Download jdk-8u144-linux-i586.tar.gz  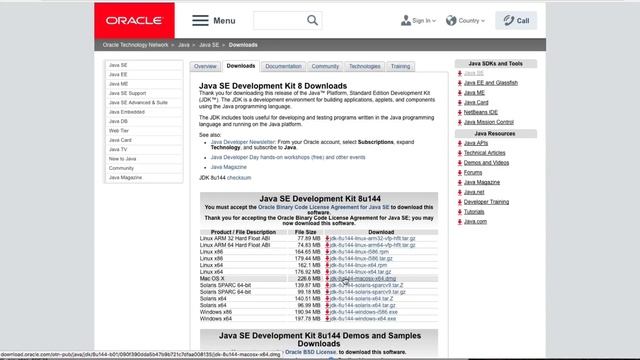click(x=361, y=258)
